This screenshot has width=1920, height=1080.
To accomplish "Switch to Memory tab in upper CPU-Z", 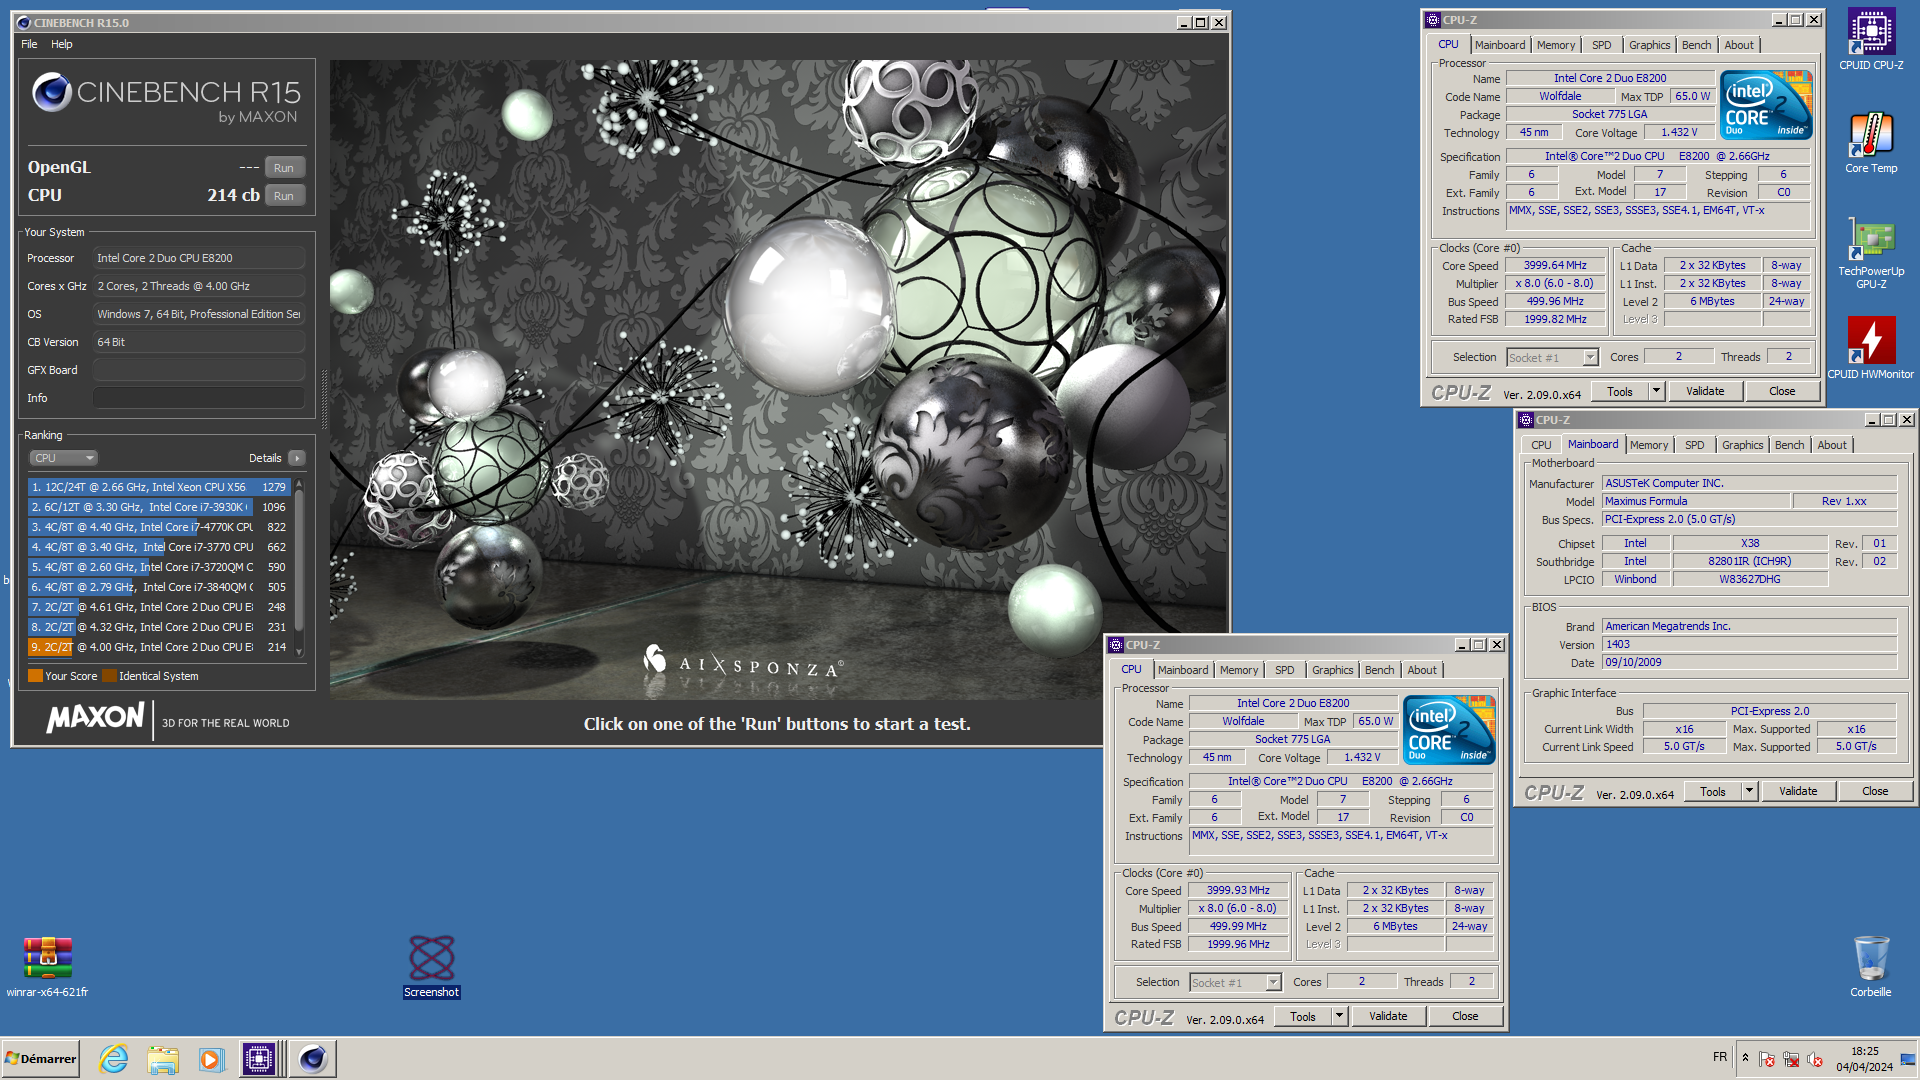I will click(1556, 45).
